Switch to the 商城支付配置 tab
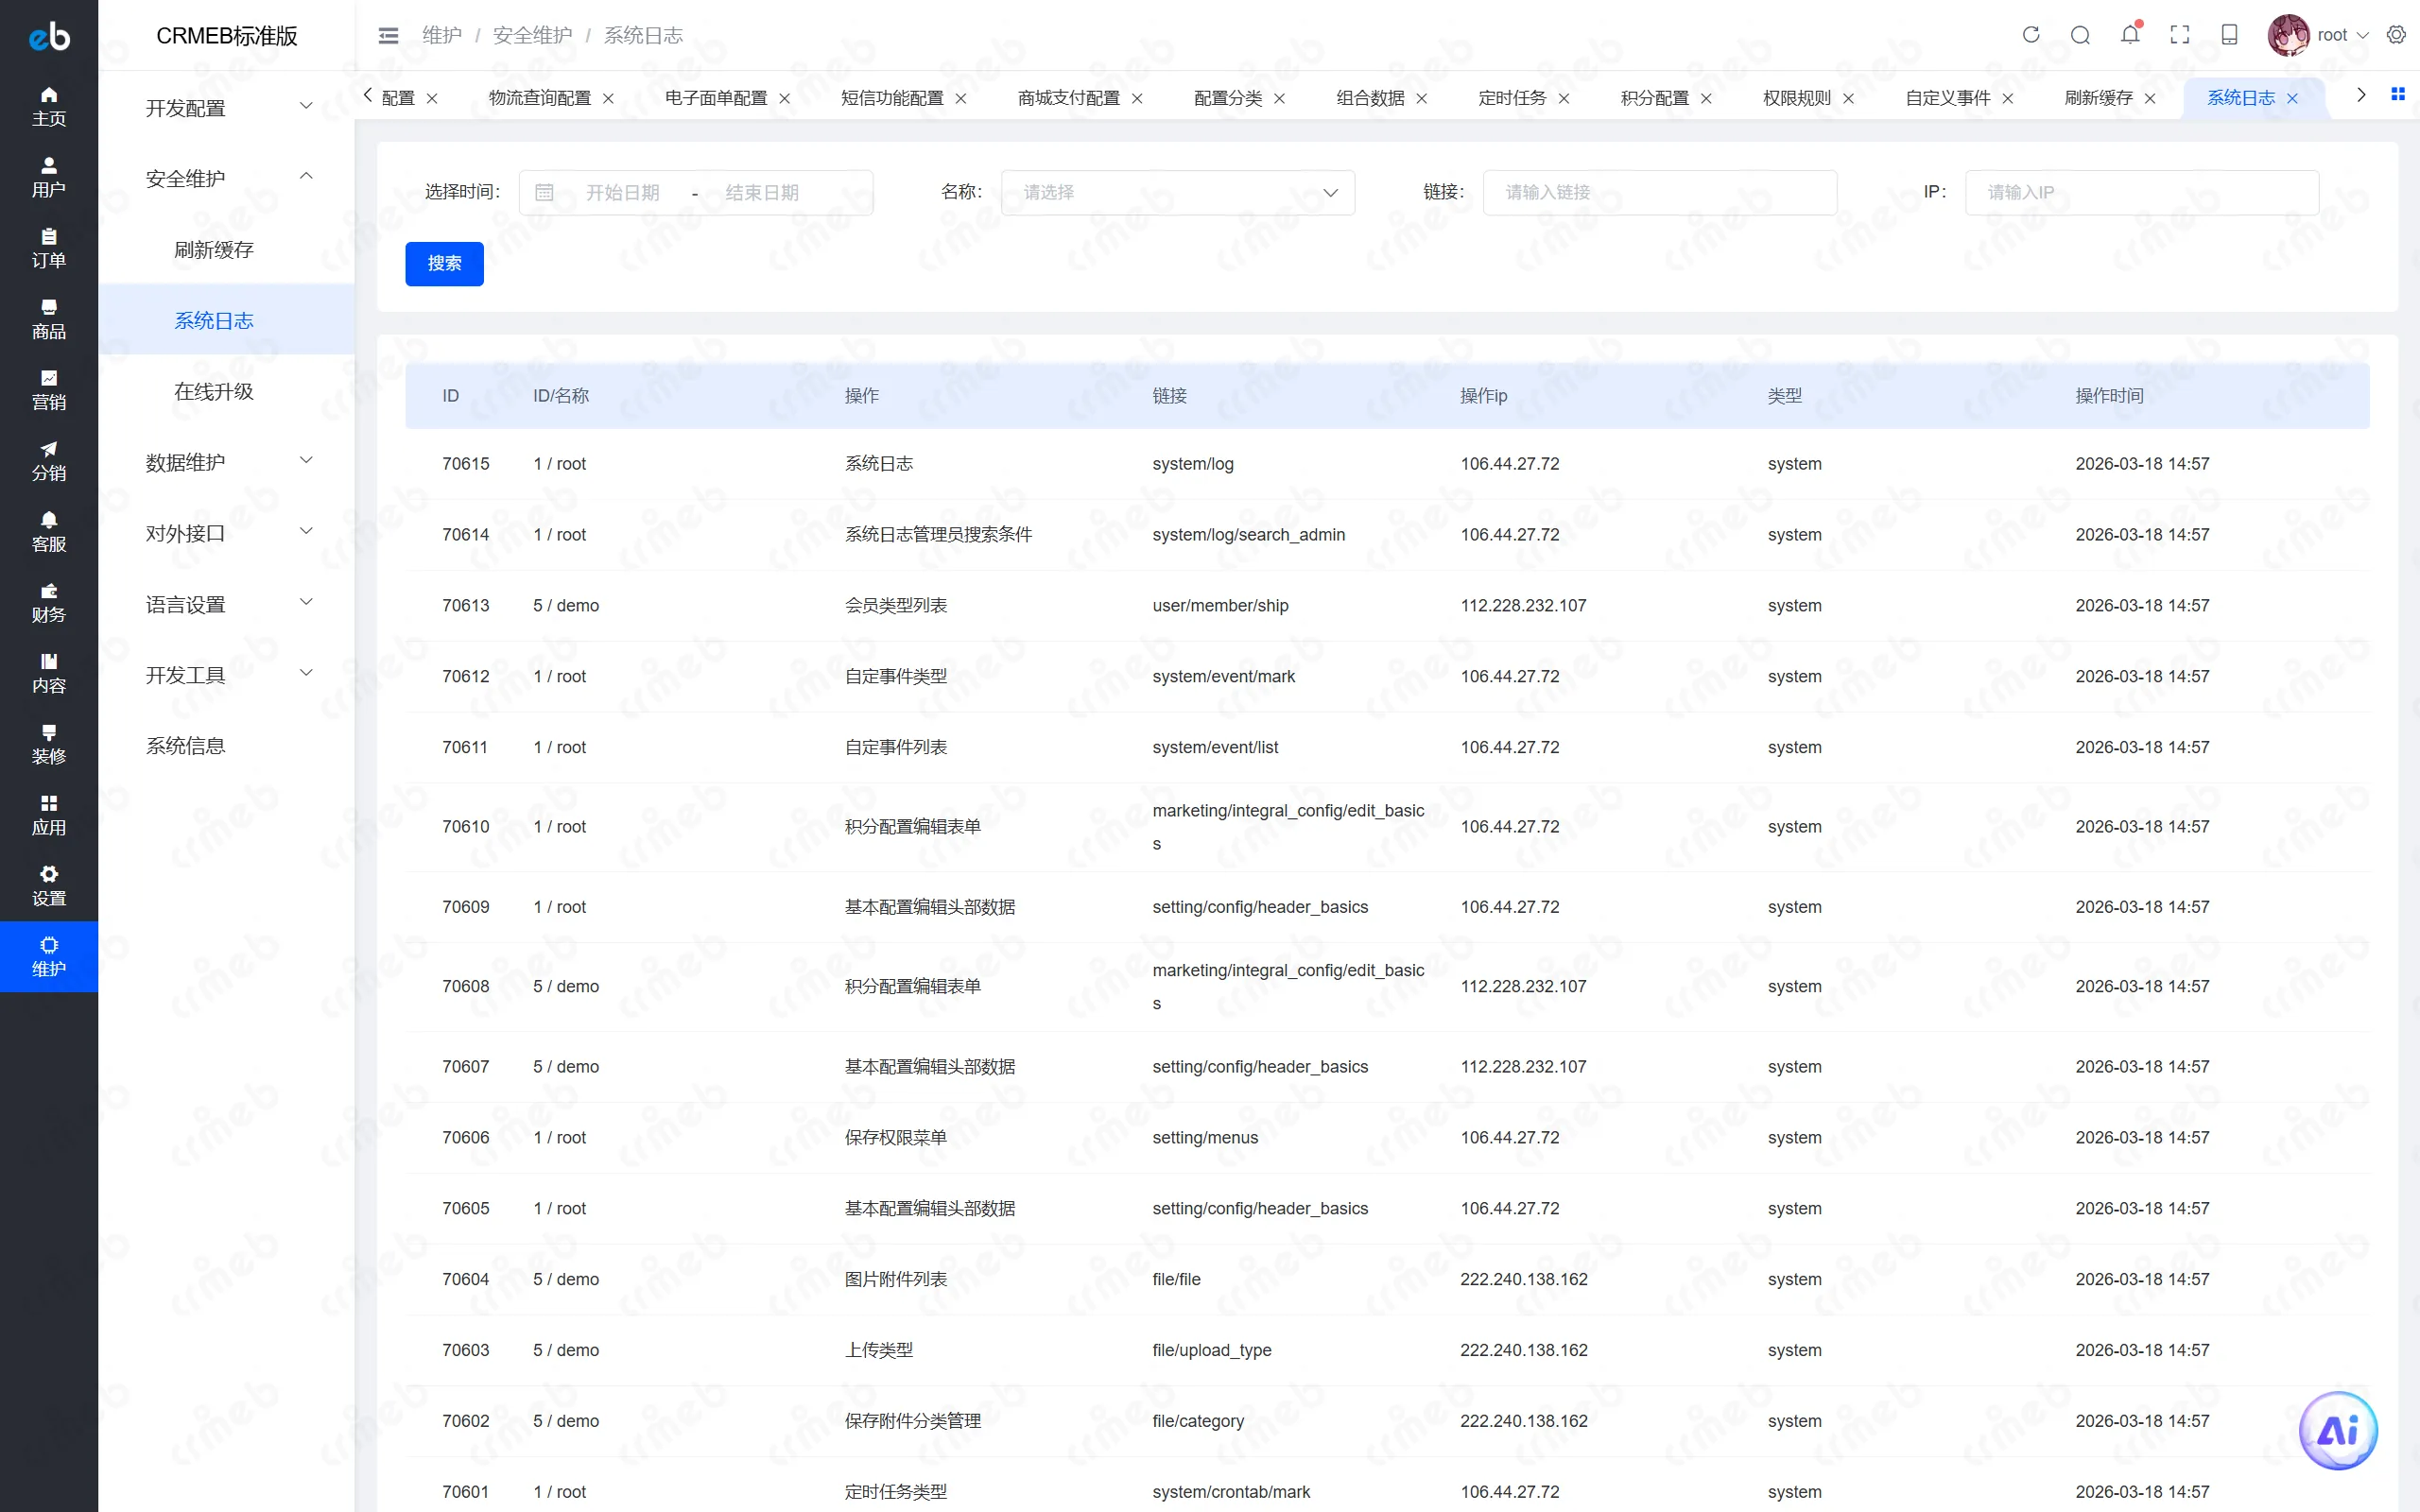The width and height of the screenshot is (2420, 1512). click(1068, 98)
